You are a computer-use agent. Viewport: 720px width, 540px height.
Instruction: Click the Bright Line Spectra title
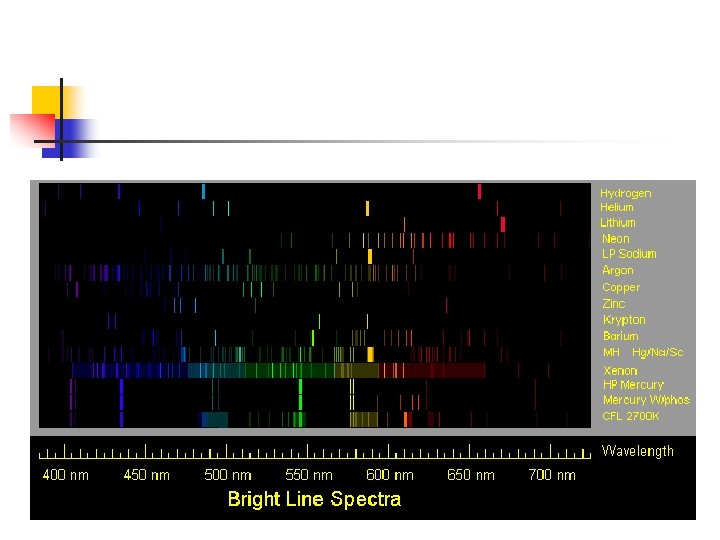tap(314, 499)
